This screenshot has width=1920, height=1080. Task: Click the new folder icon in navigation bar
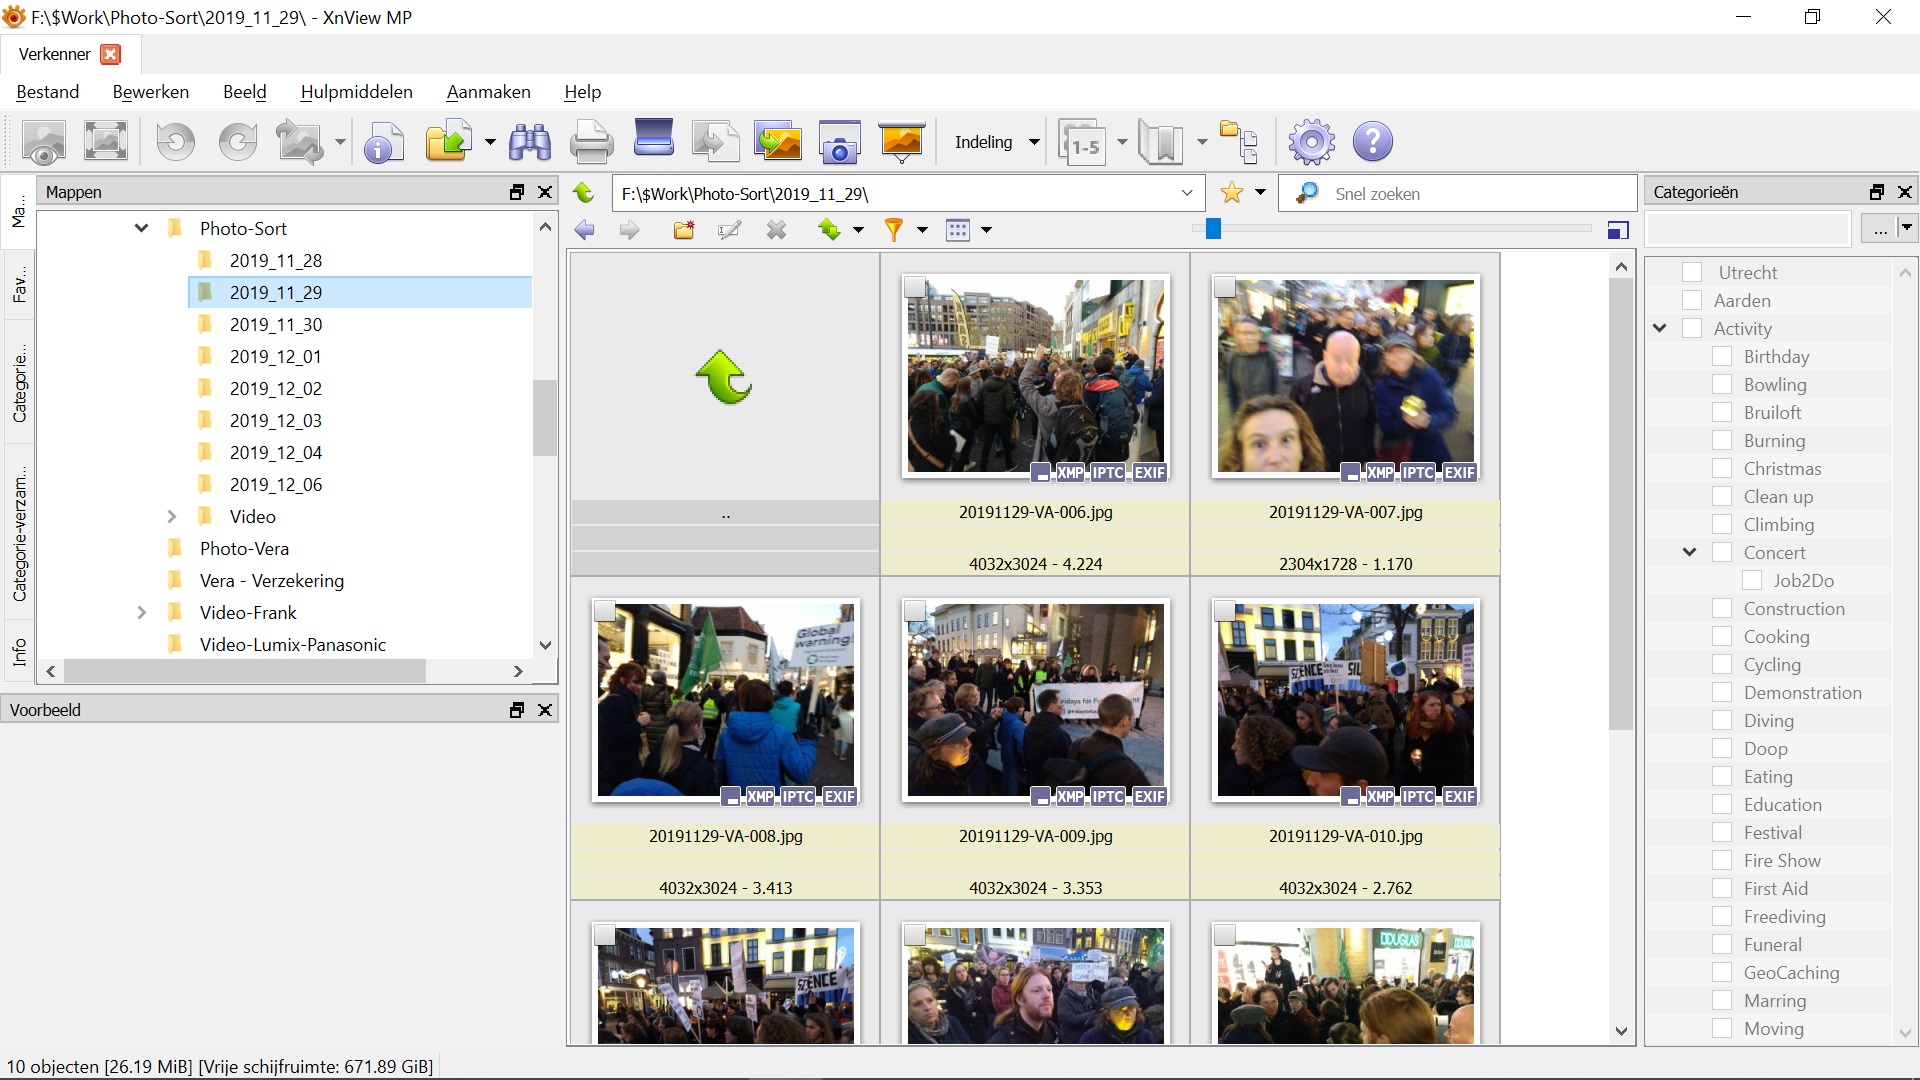pos(684,230)
